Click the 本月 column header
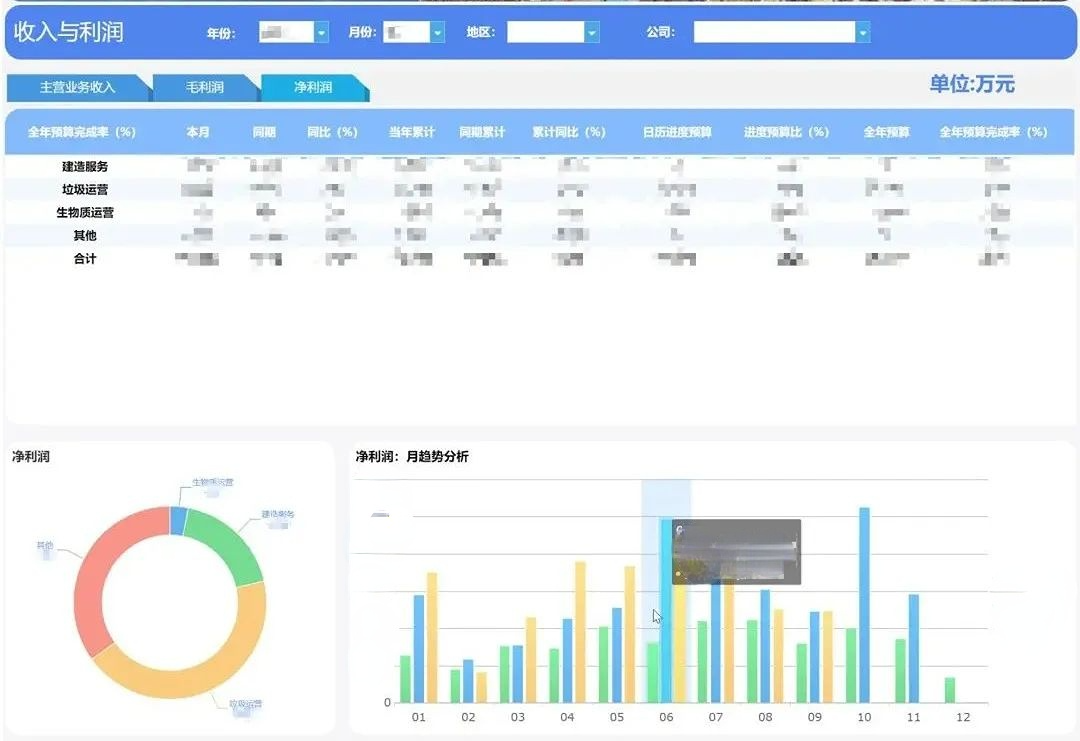 pyautogui.click(x=197, y=132)
